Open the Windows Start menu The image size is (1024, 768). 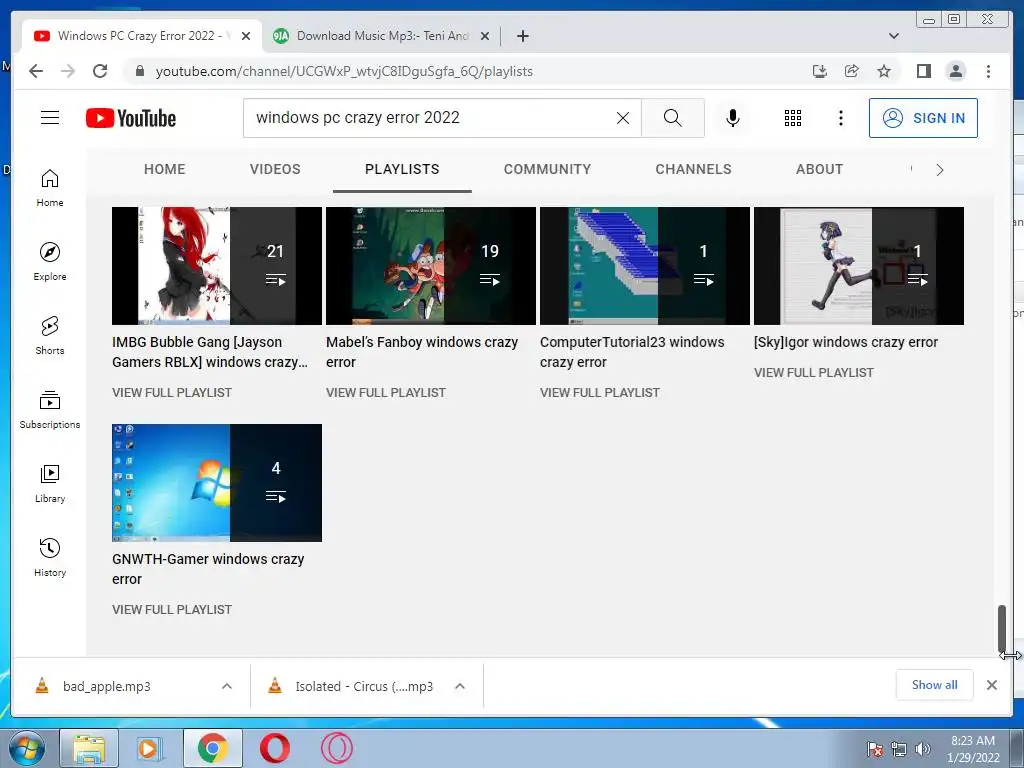[27, 748]
